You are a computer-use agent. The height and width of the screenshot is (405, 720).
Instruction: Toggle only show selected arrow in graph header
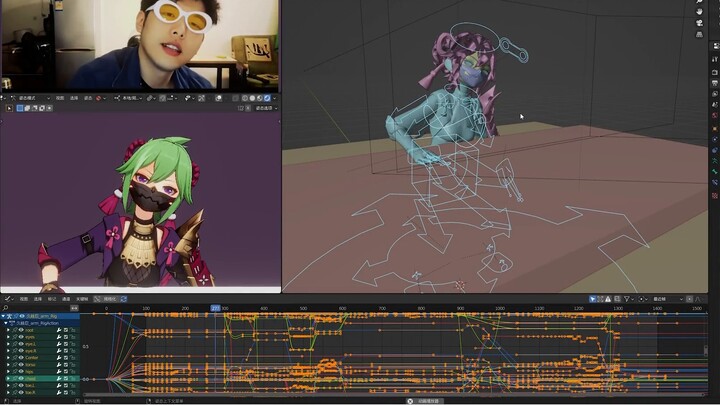[592, 299]
